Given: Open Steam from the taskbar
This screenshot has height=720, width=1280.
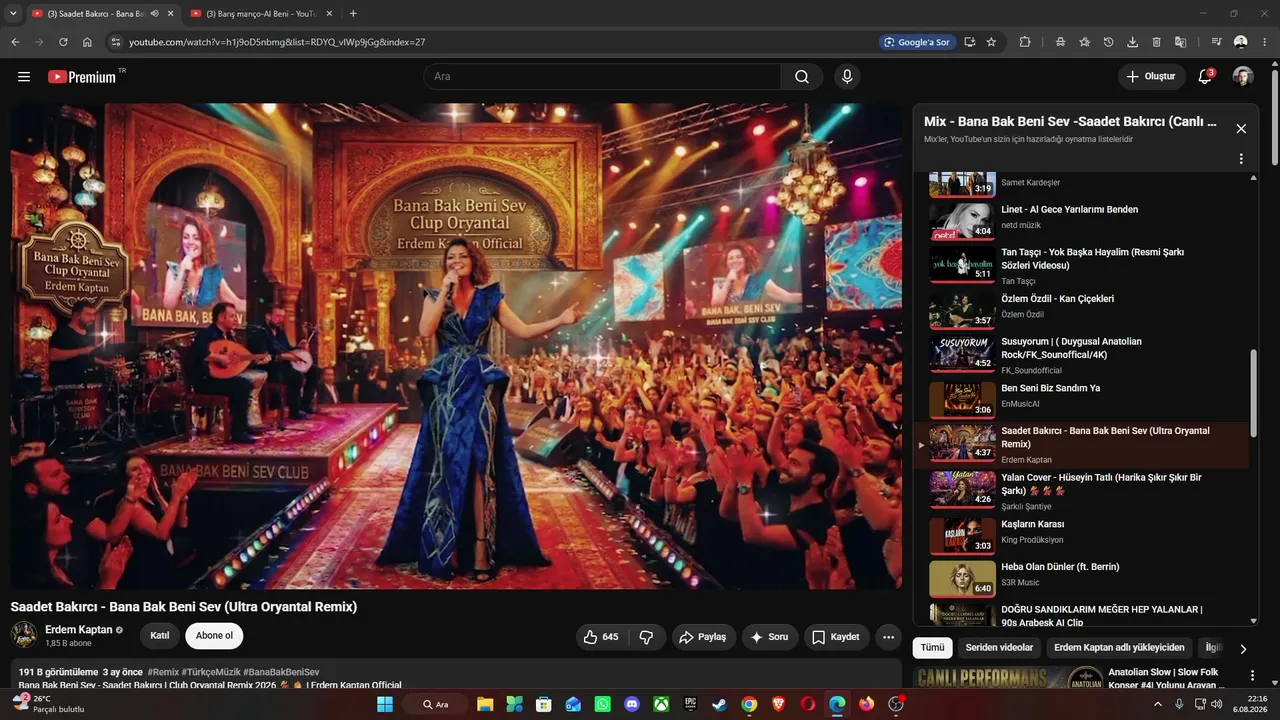Looking at the screenshot, I should 719,704.
